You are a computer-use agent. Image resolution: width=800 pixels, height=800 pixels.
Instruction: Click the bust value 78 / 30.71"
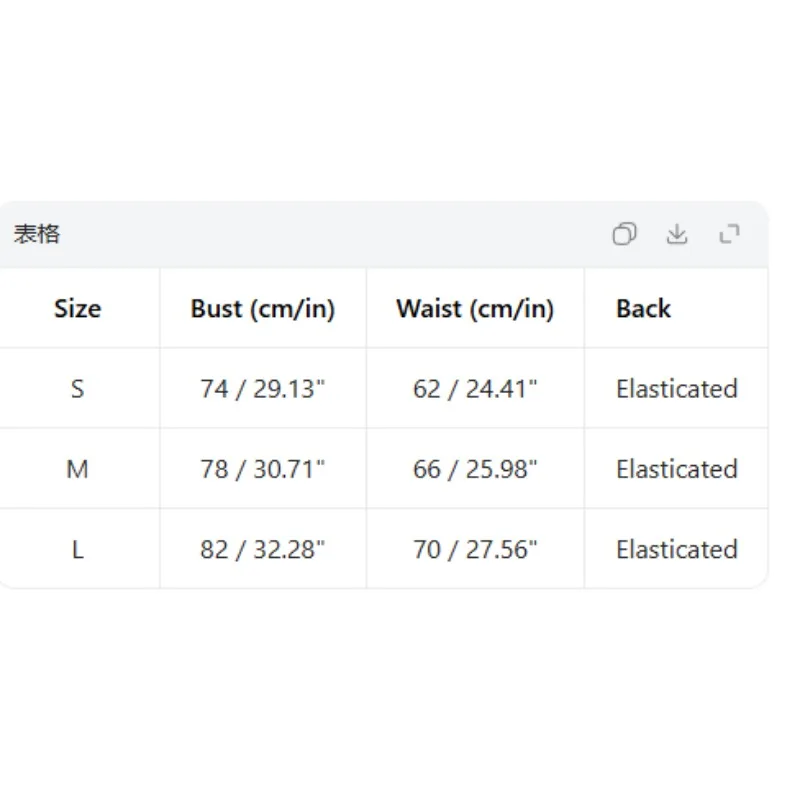[262, 469]
